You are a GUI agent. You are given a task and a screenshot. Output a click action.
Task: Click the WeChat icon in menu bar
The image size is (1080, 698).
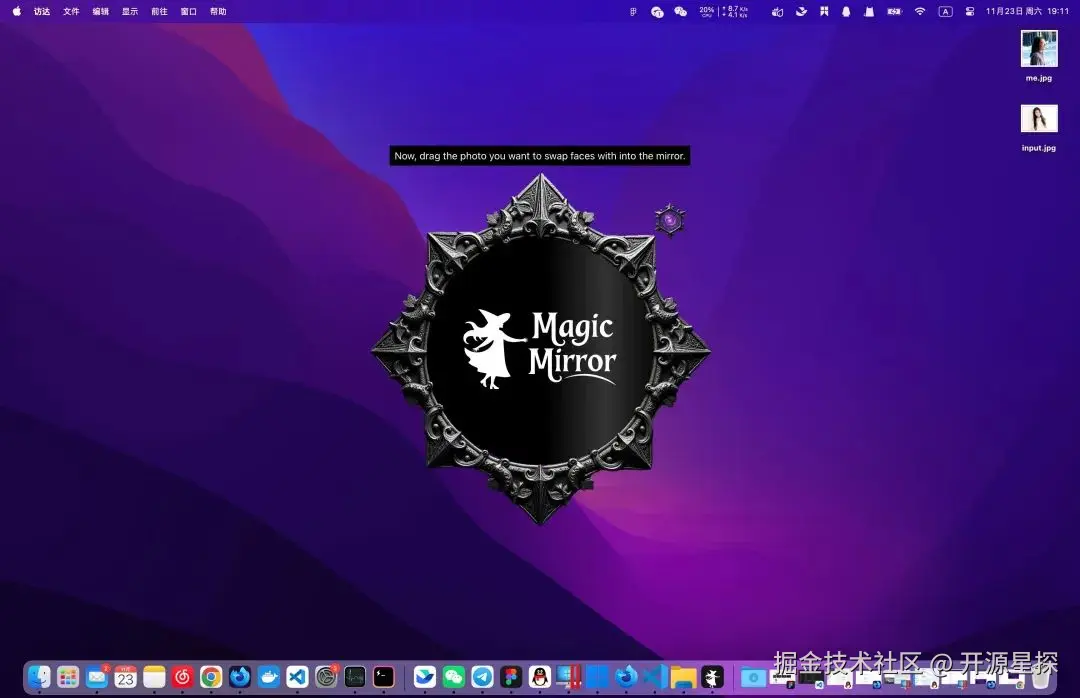[681, 11]
